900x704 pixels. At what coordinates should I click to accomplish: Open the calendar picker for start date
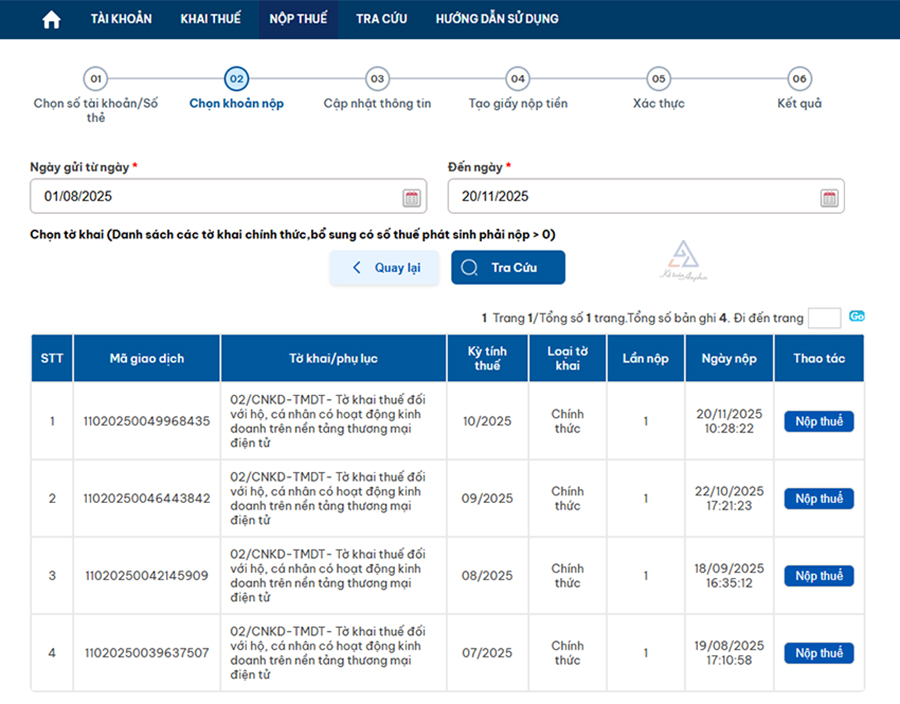tap(411, 197)
